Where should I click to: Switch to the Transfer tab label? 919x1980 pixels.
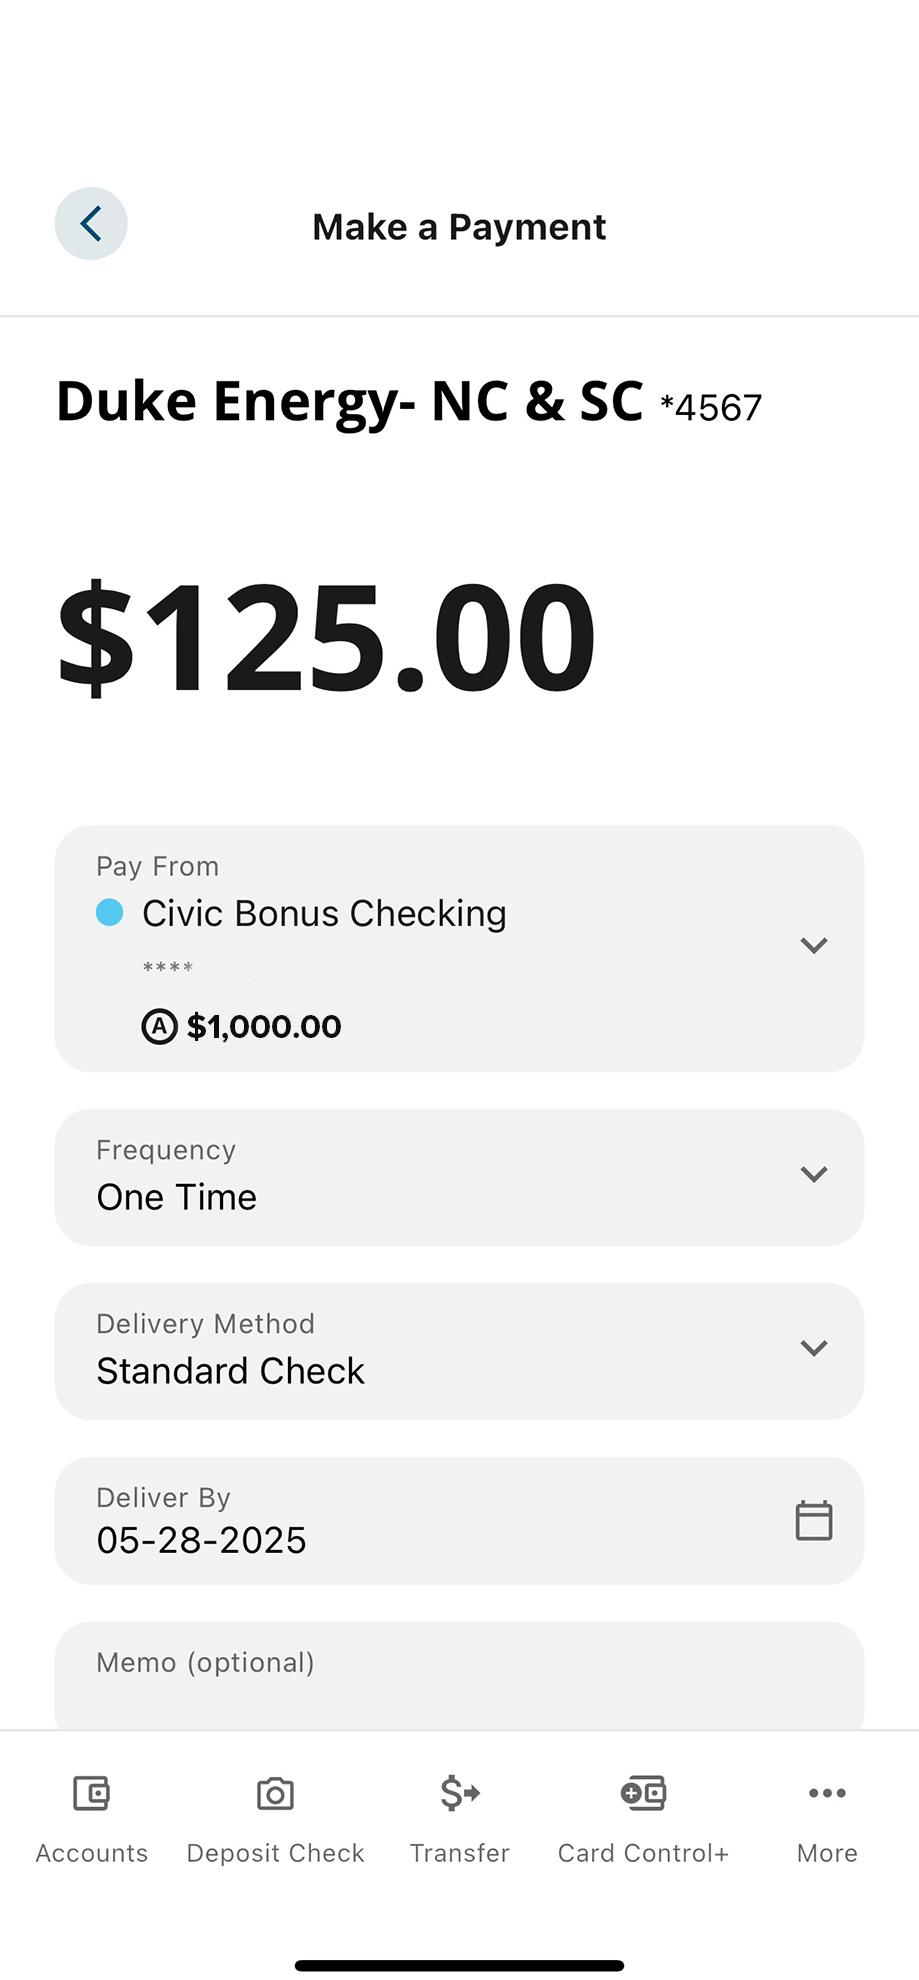460,1853
